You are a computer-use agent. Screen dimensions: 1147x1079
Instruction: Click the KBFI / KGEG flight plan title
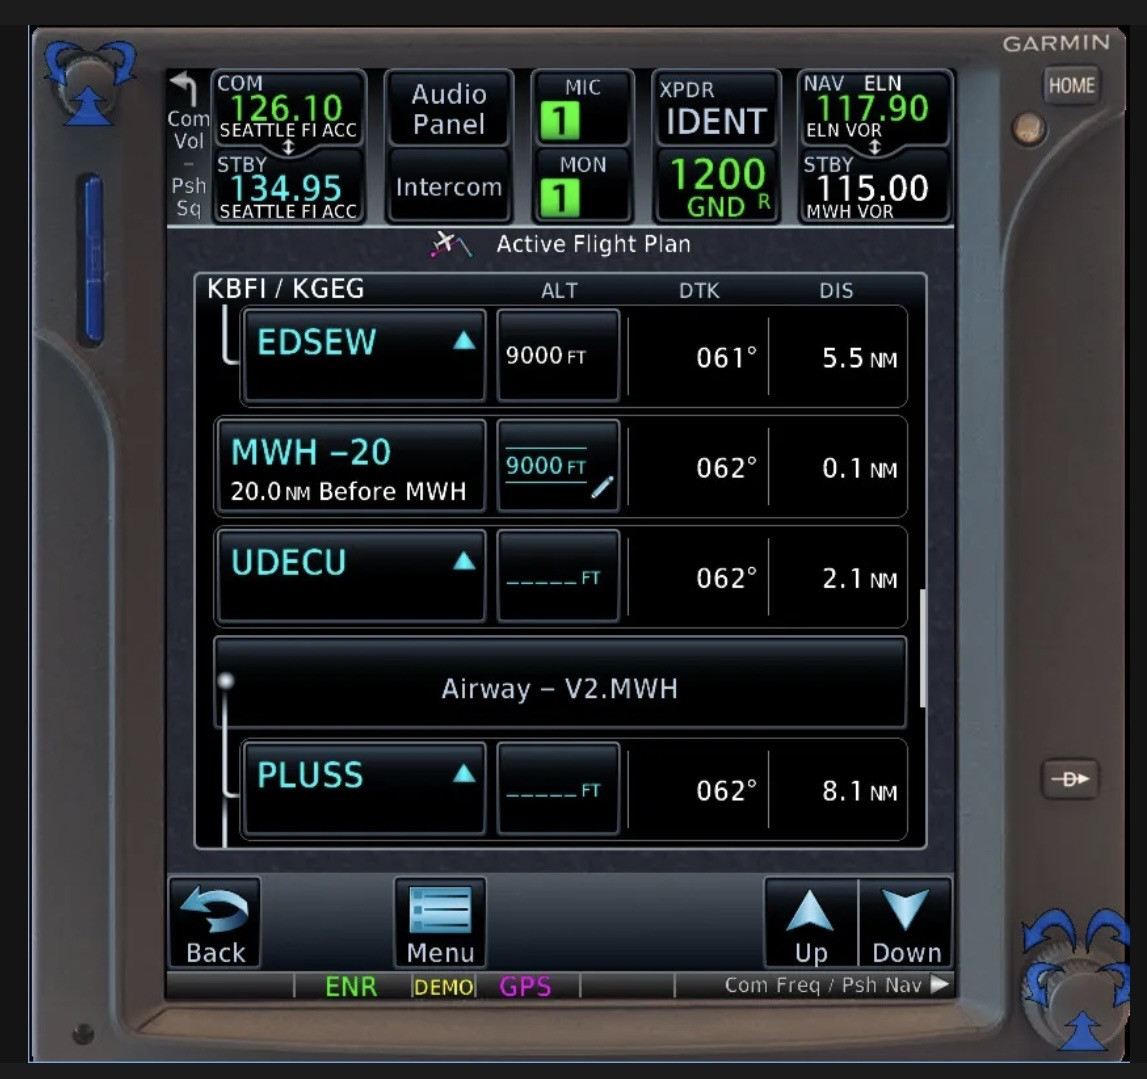click(x=285, y=289)
